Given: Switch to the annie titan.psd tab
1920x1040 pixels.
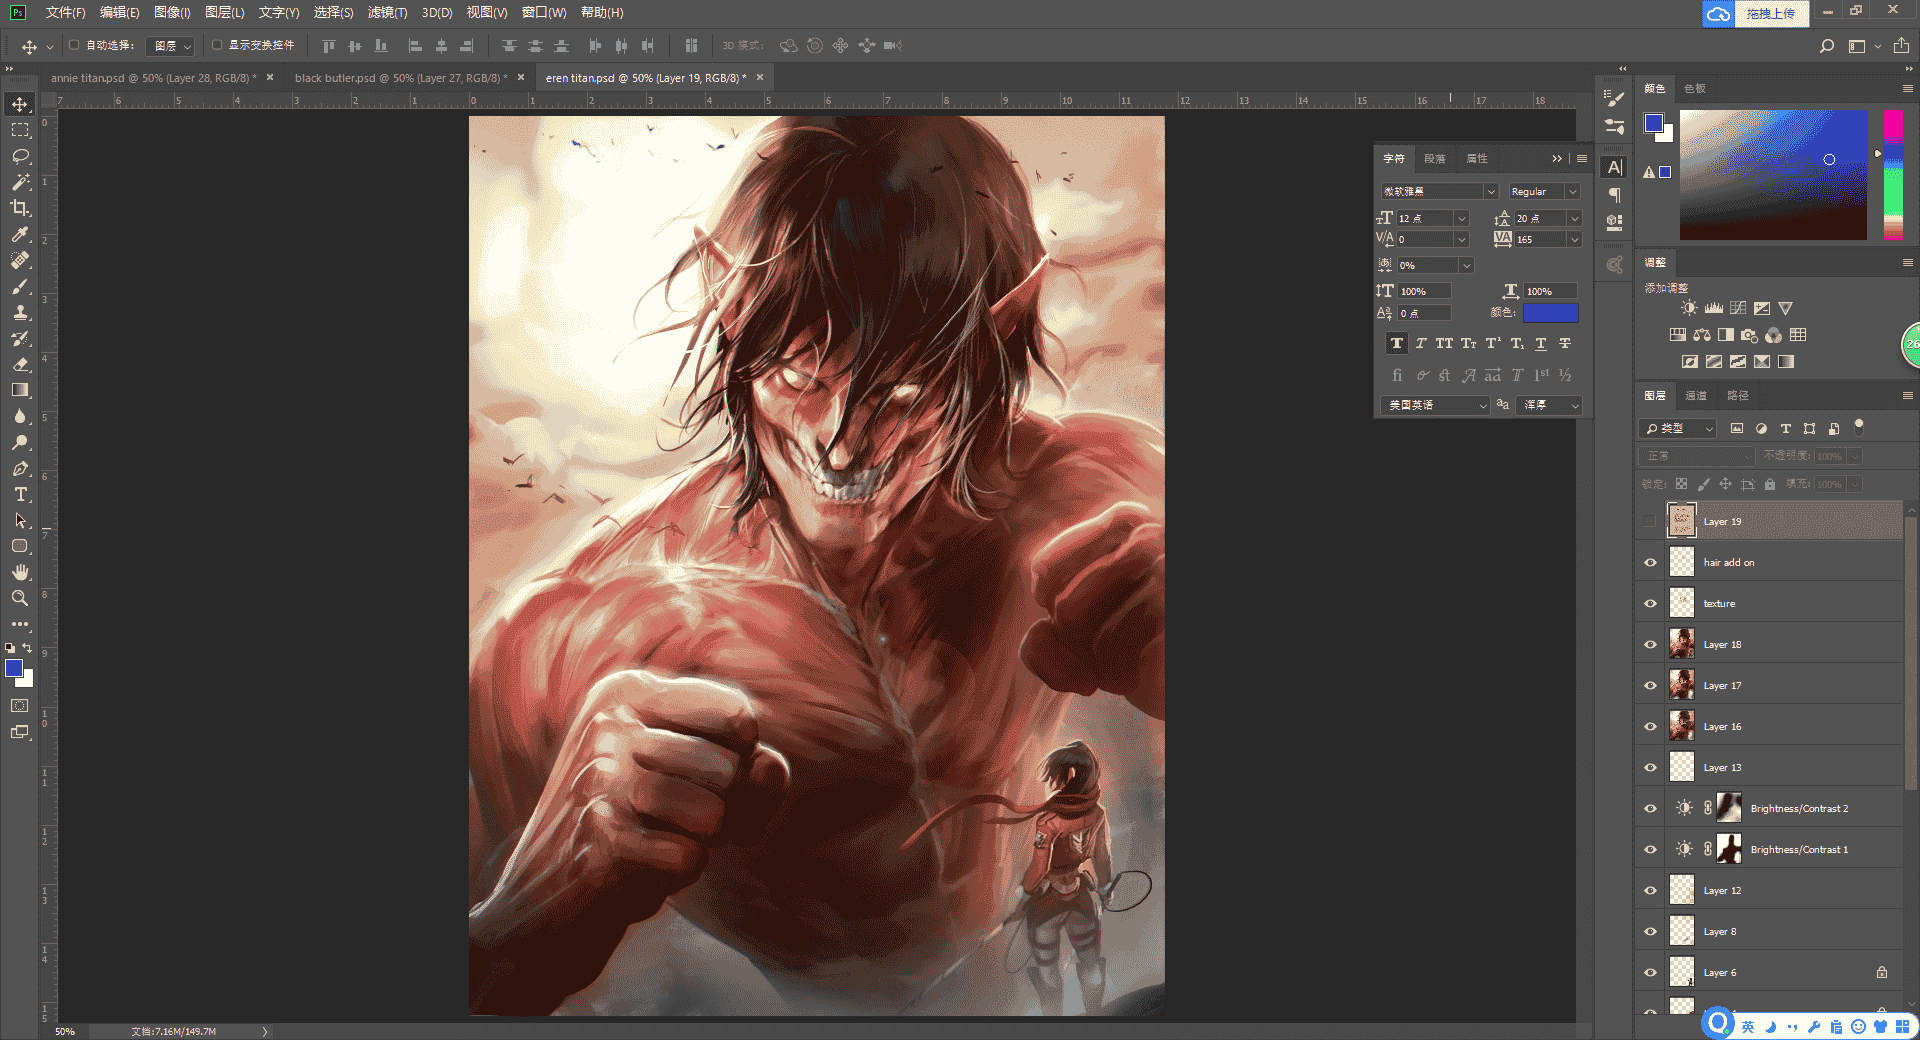Looking at the screenshot, I should point(154,78).
